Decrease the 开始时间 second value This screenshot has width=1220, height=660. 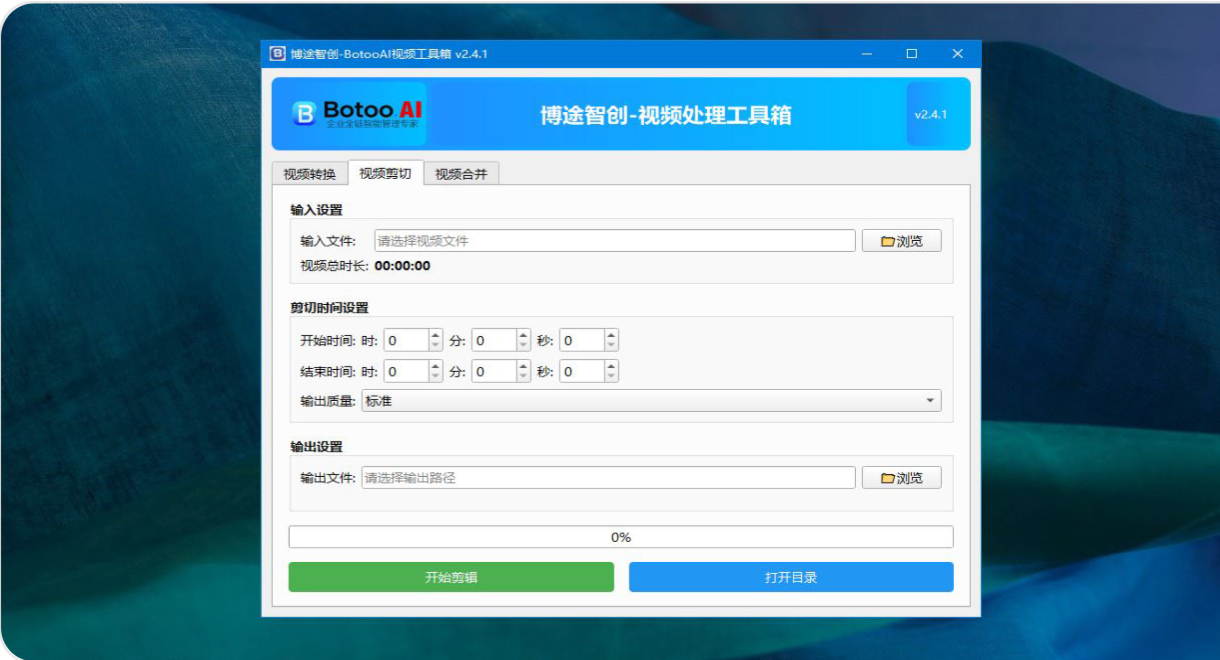click(611, 346)
